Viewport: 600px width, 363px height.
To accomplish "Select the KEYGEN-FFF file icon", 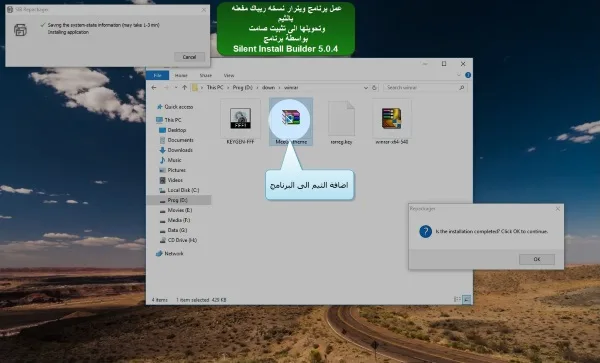I will point(240,119).
